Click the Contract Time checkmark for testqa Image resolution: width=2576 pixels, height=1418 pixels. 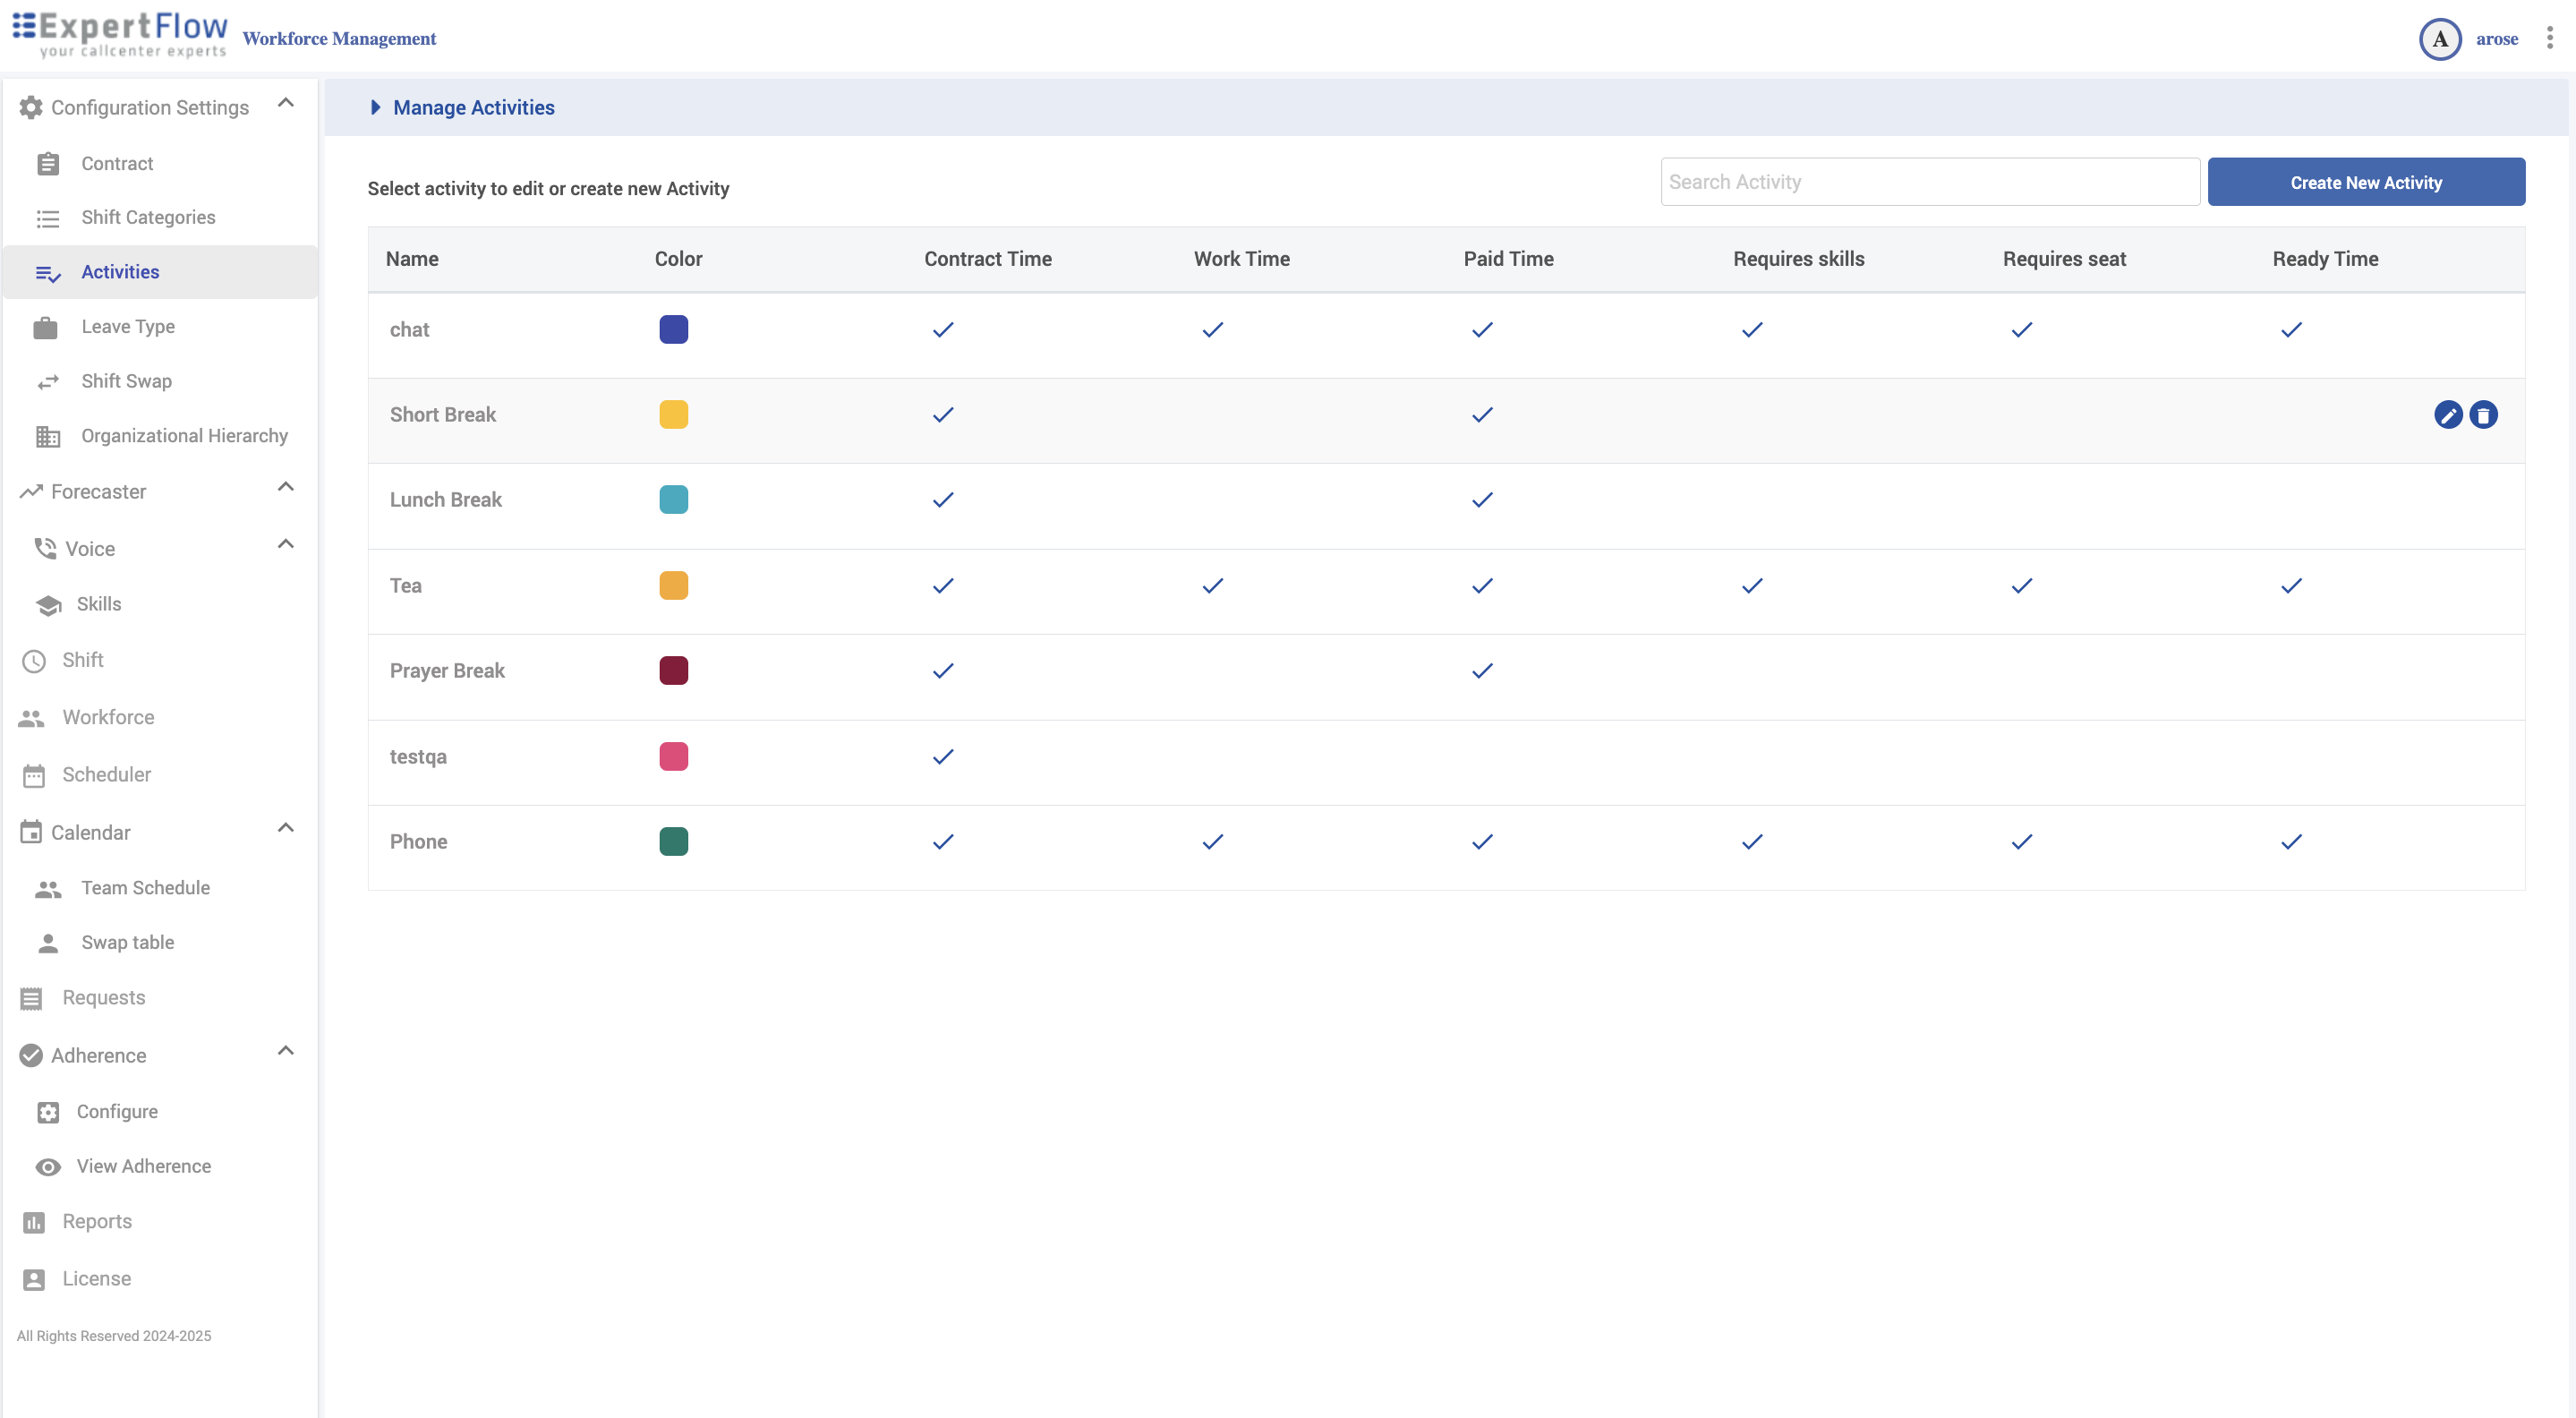pos(942,756)
